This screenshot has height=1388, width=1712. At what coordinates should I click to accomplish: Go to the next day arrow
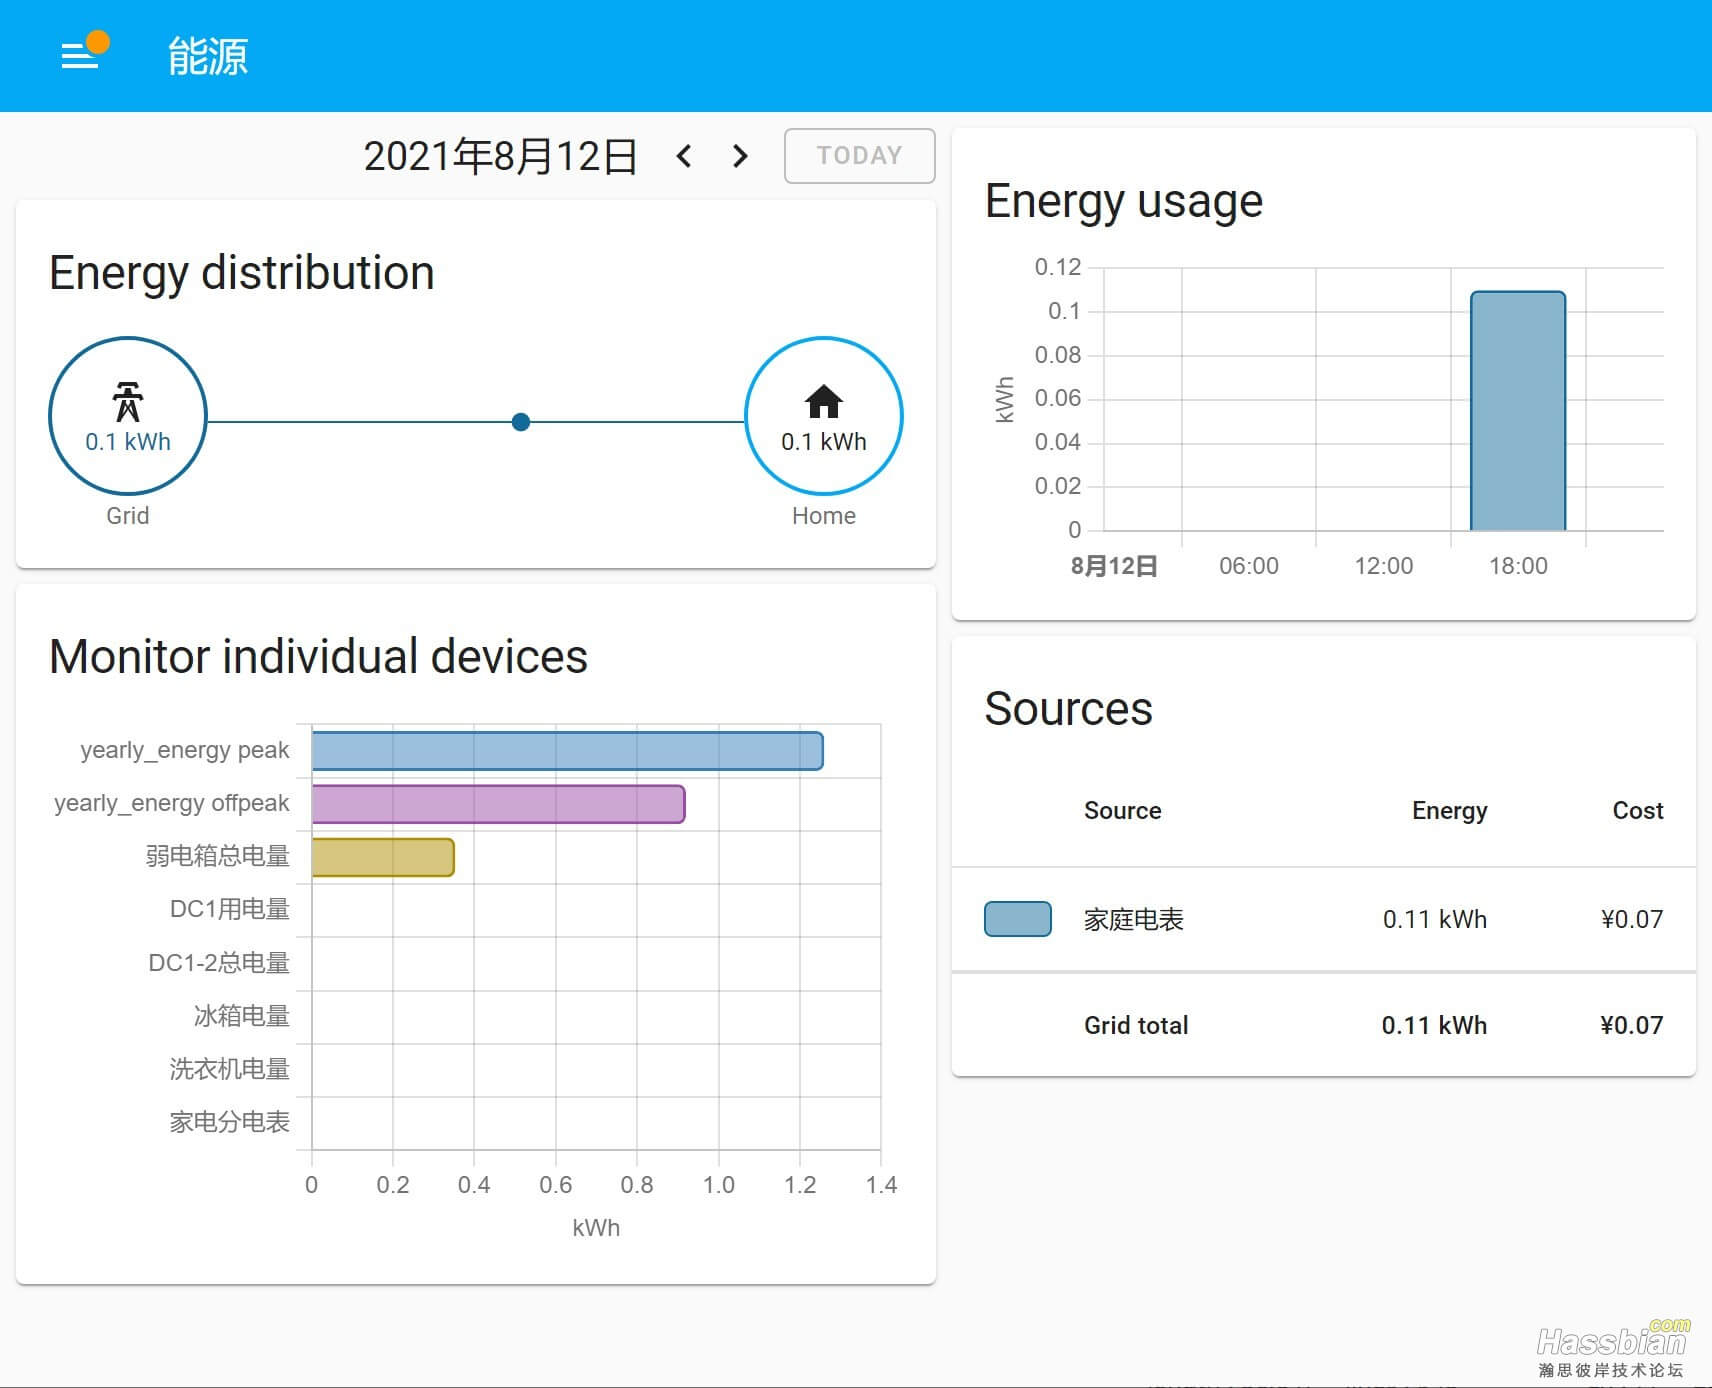(740, 156)
